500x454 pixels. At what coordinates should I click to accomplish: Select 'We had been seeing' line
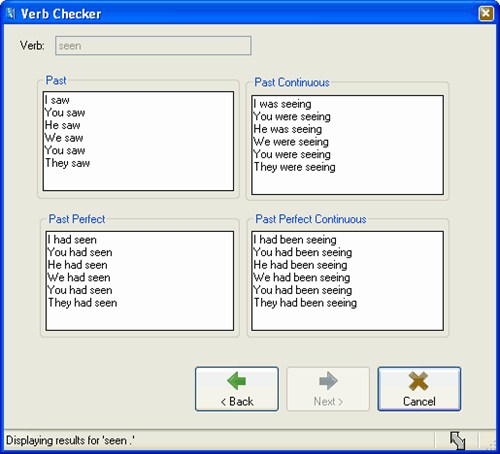click(302, 278)
